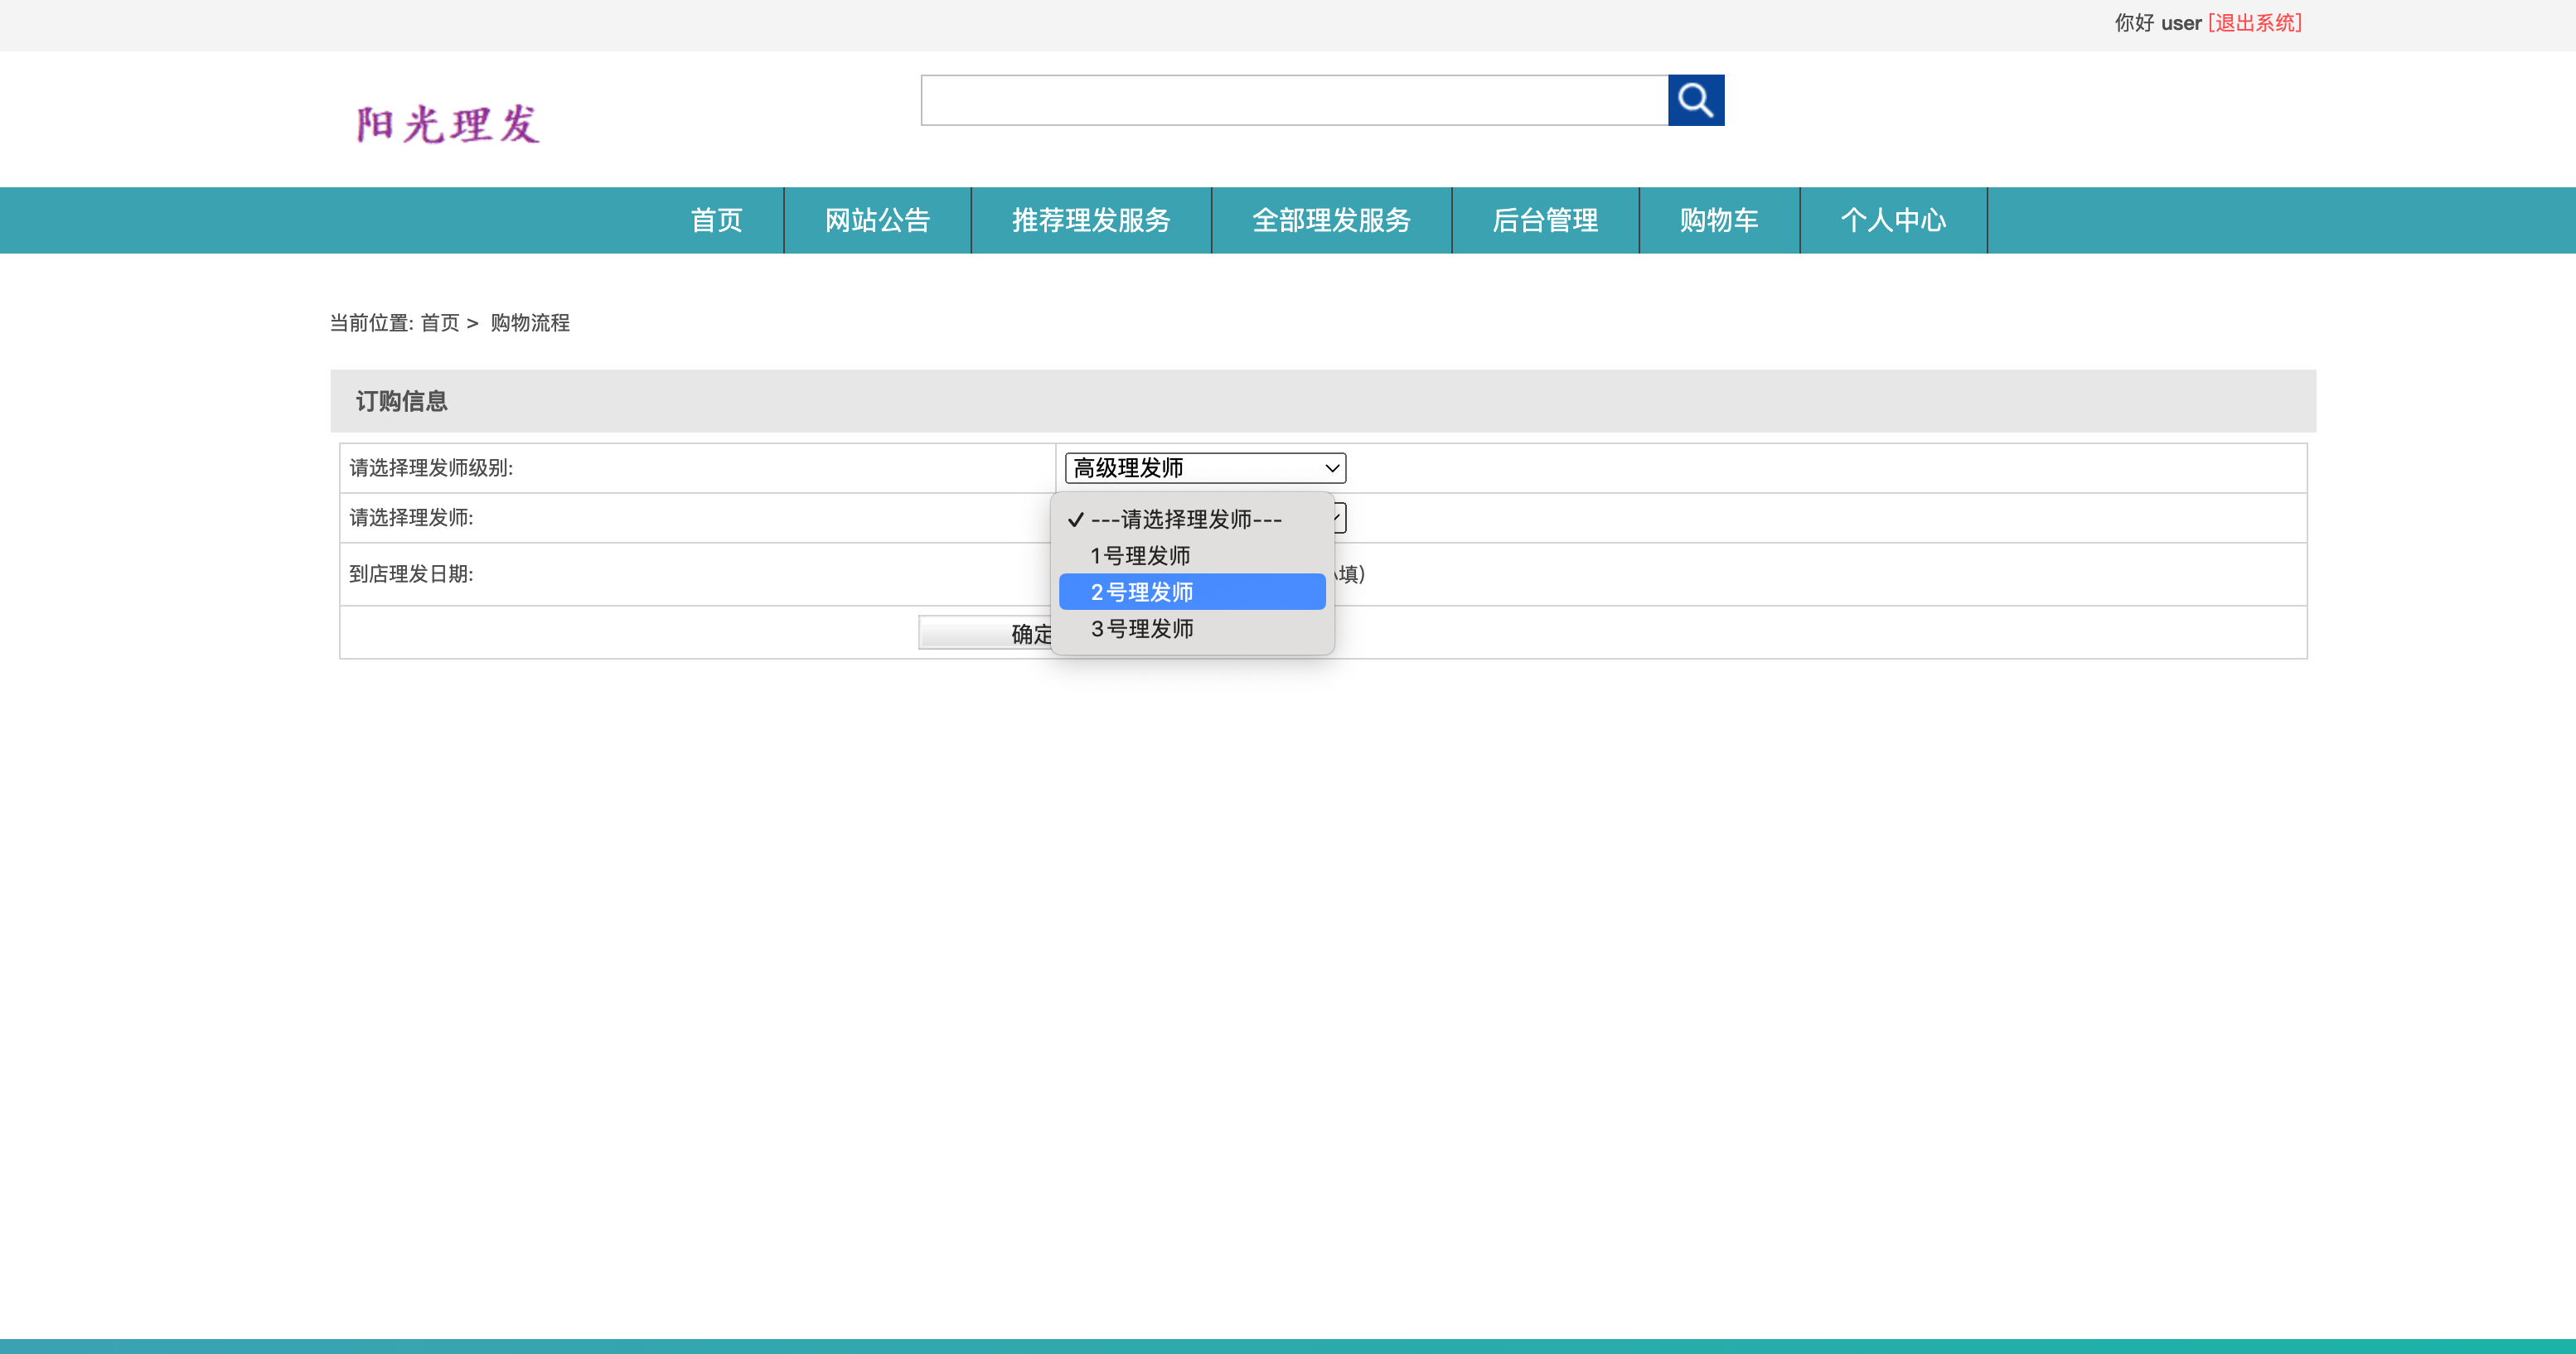
Task: Click the search magnifier icon
Action: tap(1696, 100)
